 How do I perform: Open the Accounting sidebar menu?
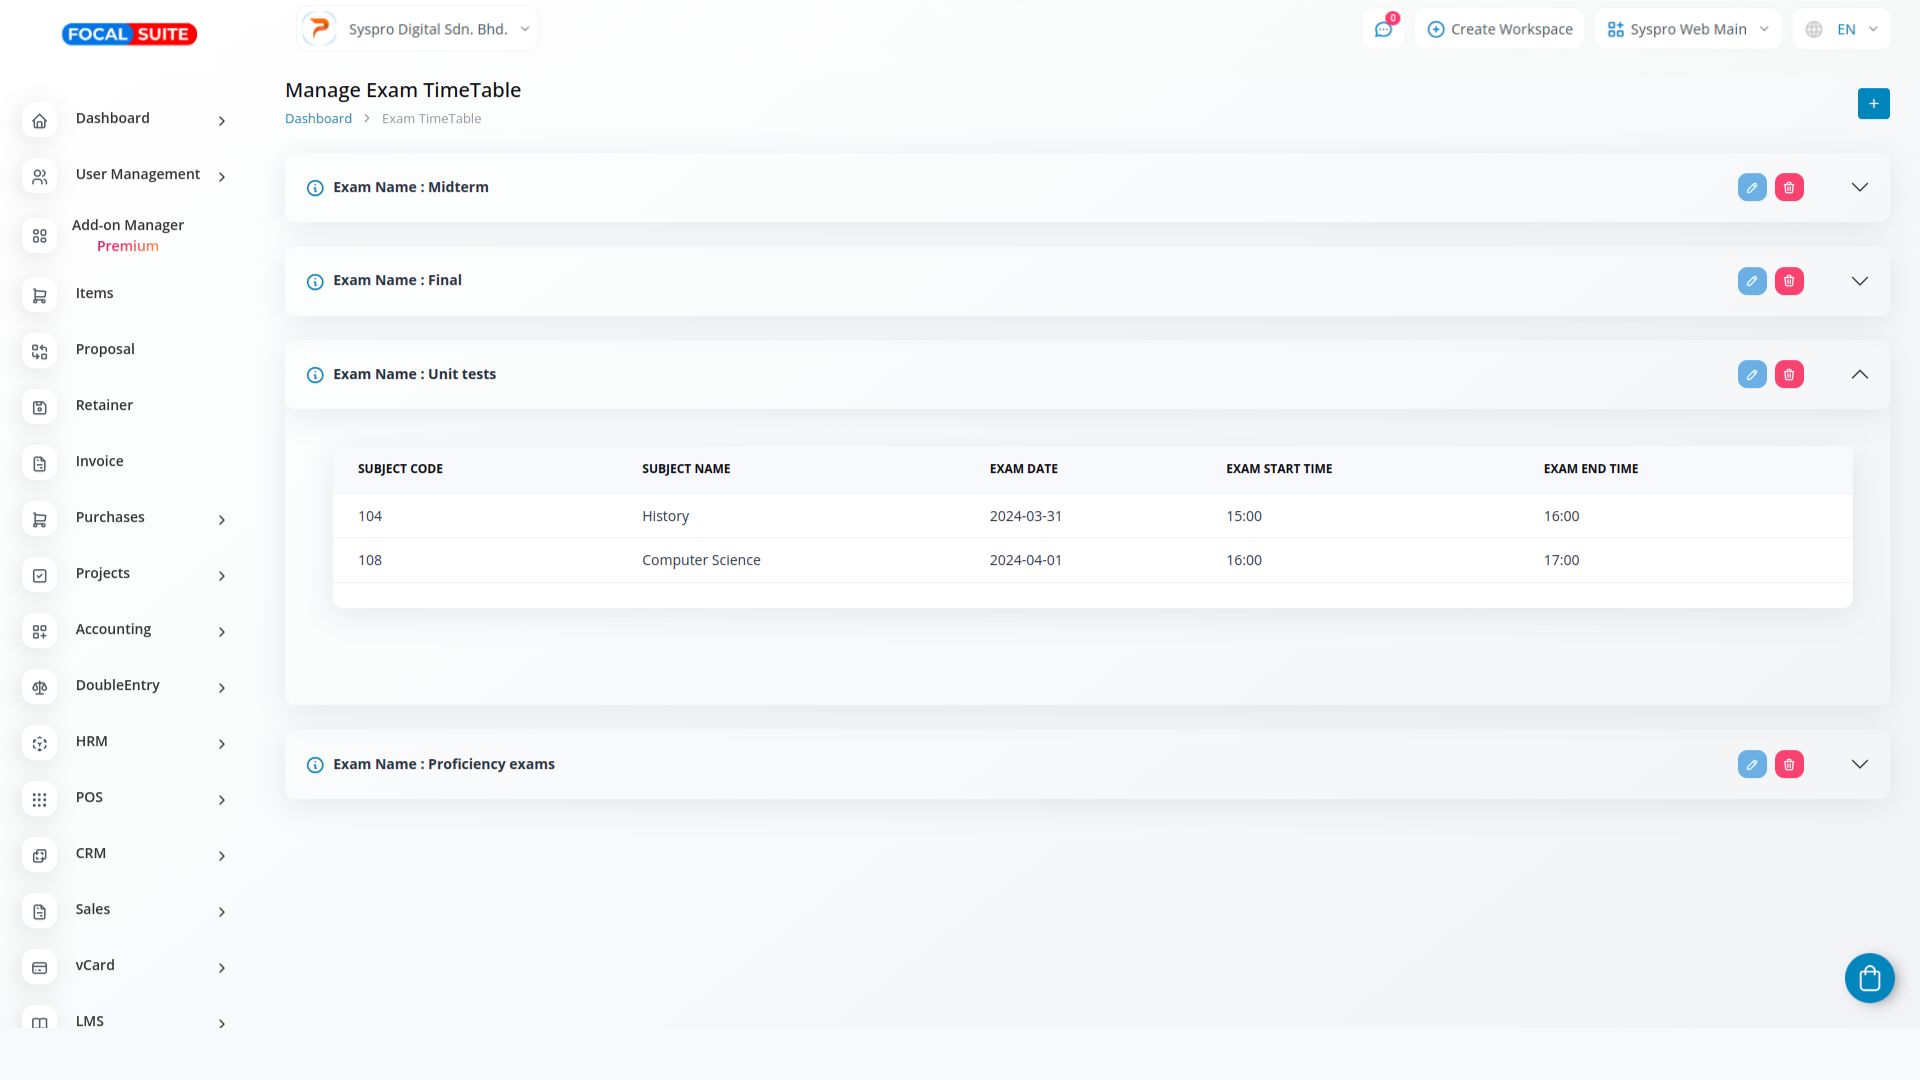[x=114, y=629]
